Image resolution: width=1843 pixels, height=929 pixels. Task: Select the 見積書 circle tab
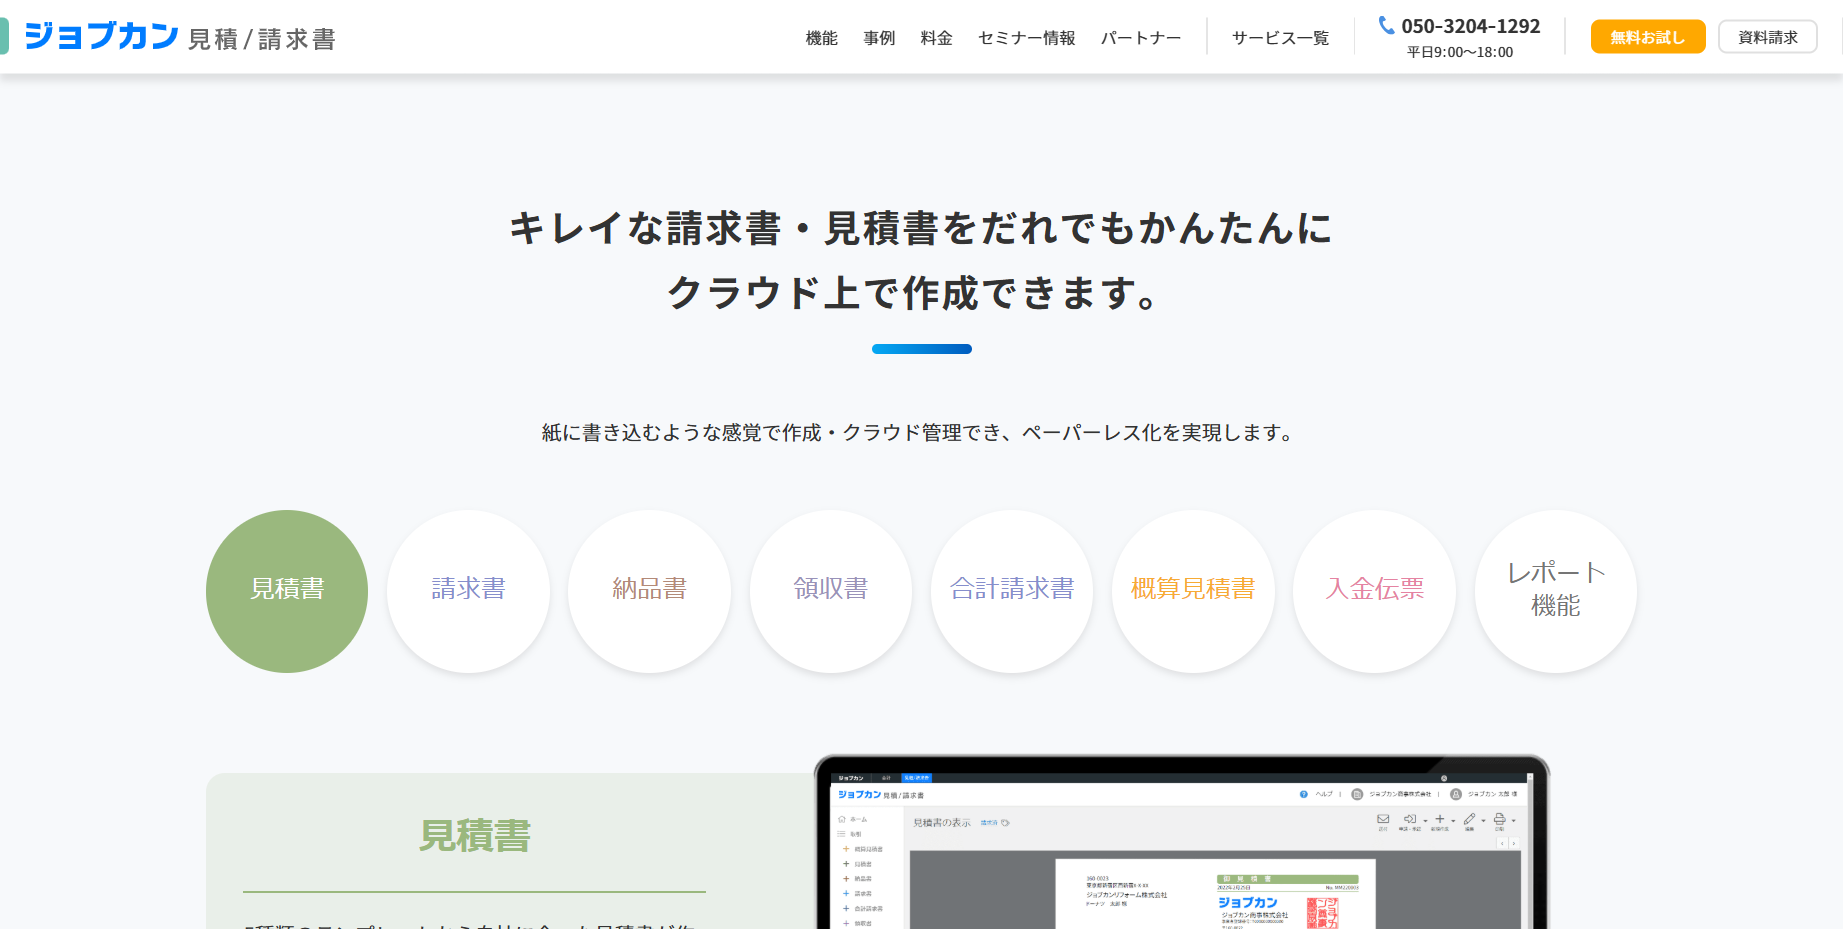tap(287, 591)
